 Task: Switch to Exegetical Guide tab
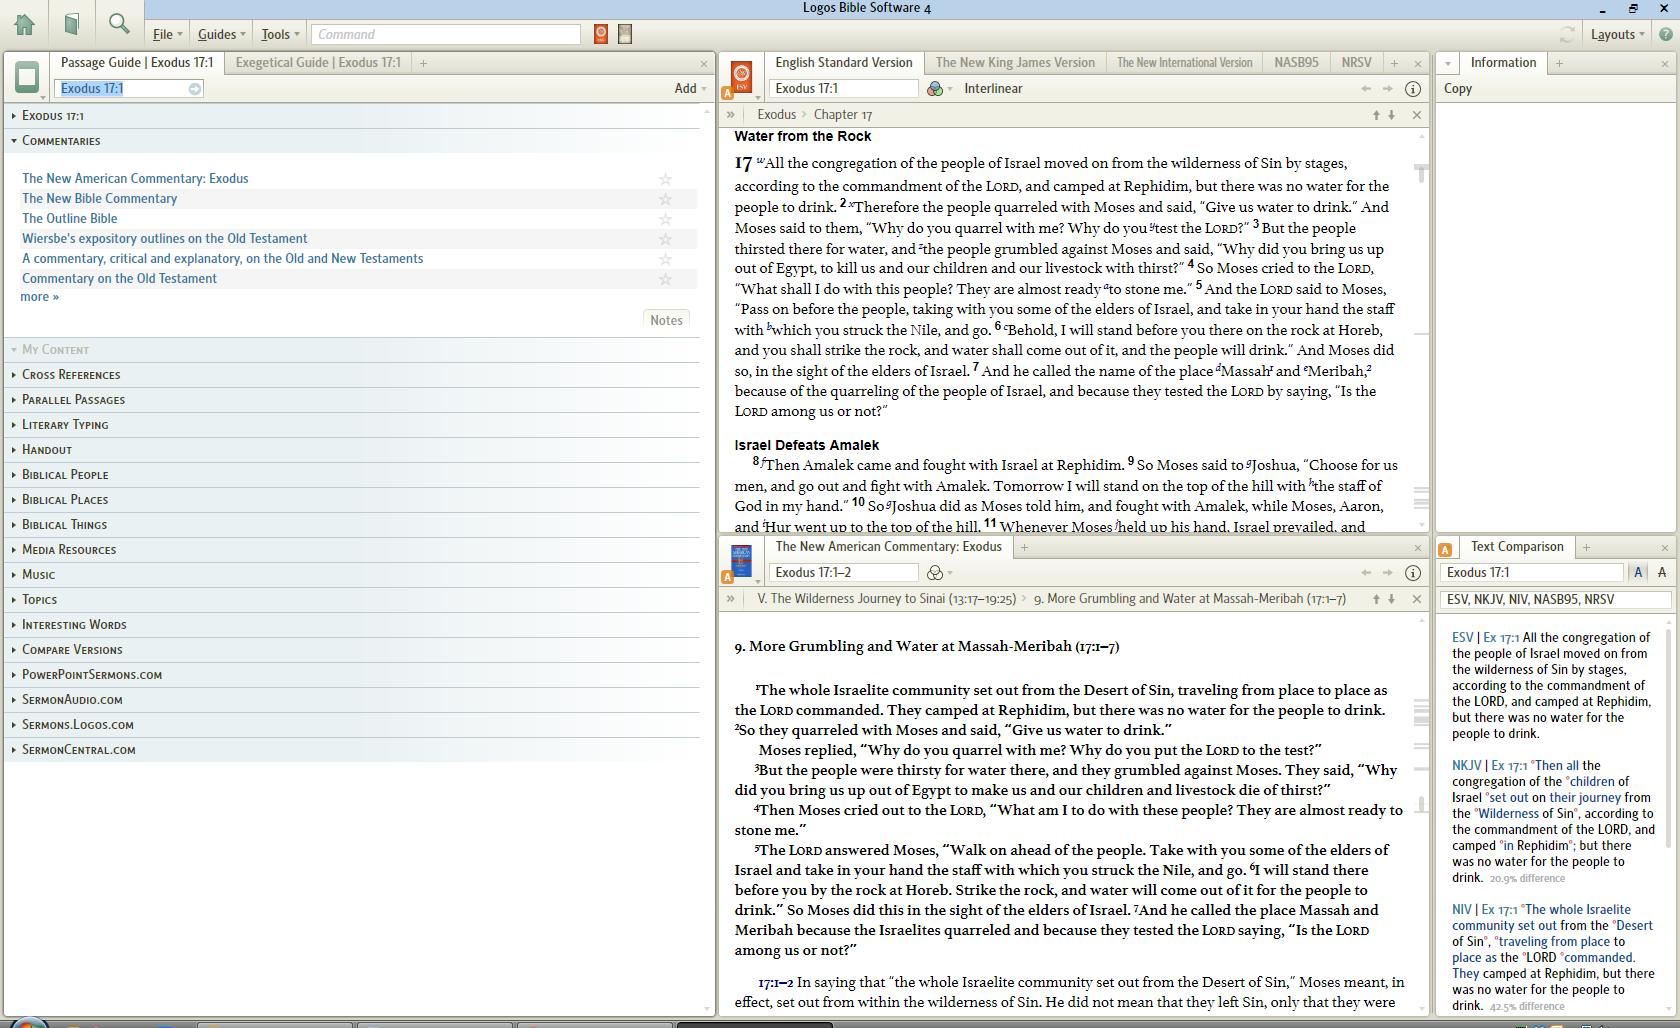coord(318,63)
